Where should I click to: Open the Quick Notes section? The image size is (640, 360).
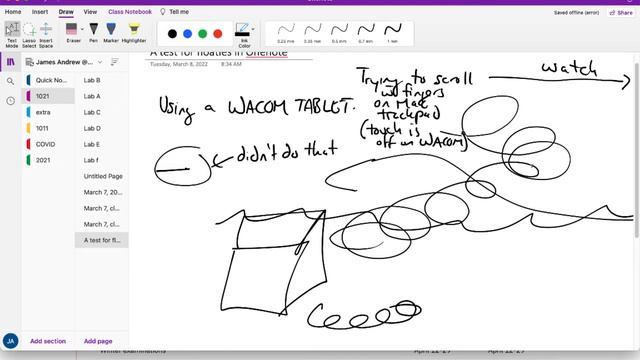pyautogui.click(x=48, y=80)
